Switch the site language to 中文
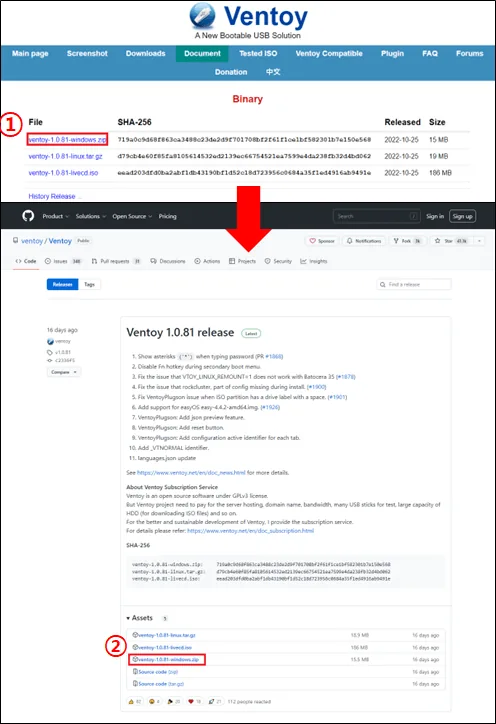 [x=272, y=72]
